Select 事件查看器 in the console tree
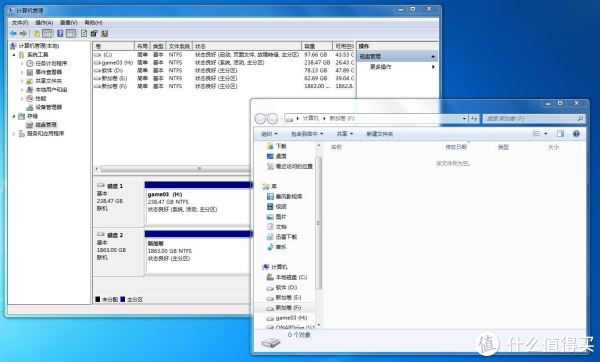The image size is (600, 362). pyautogui.click(x=48, y=72)
